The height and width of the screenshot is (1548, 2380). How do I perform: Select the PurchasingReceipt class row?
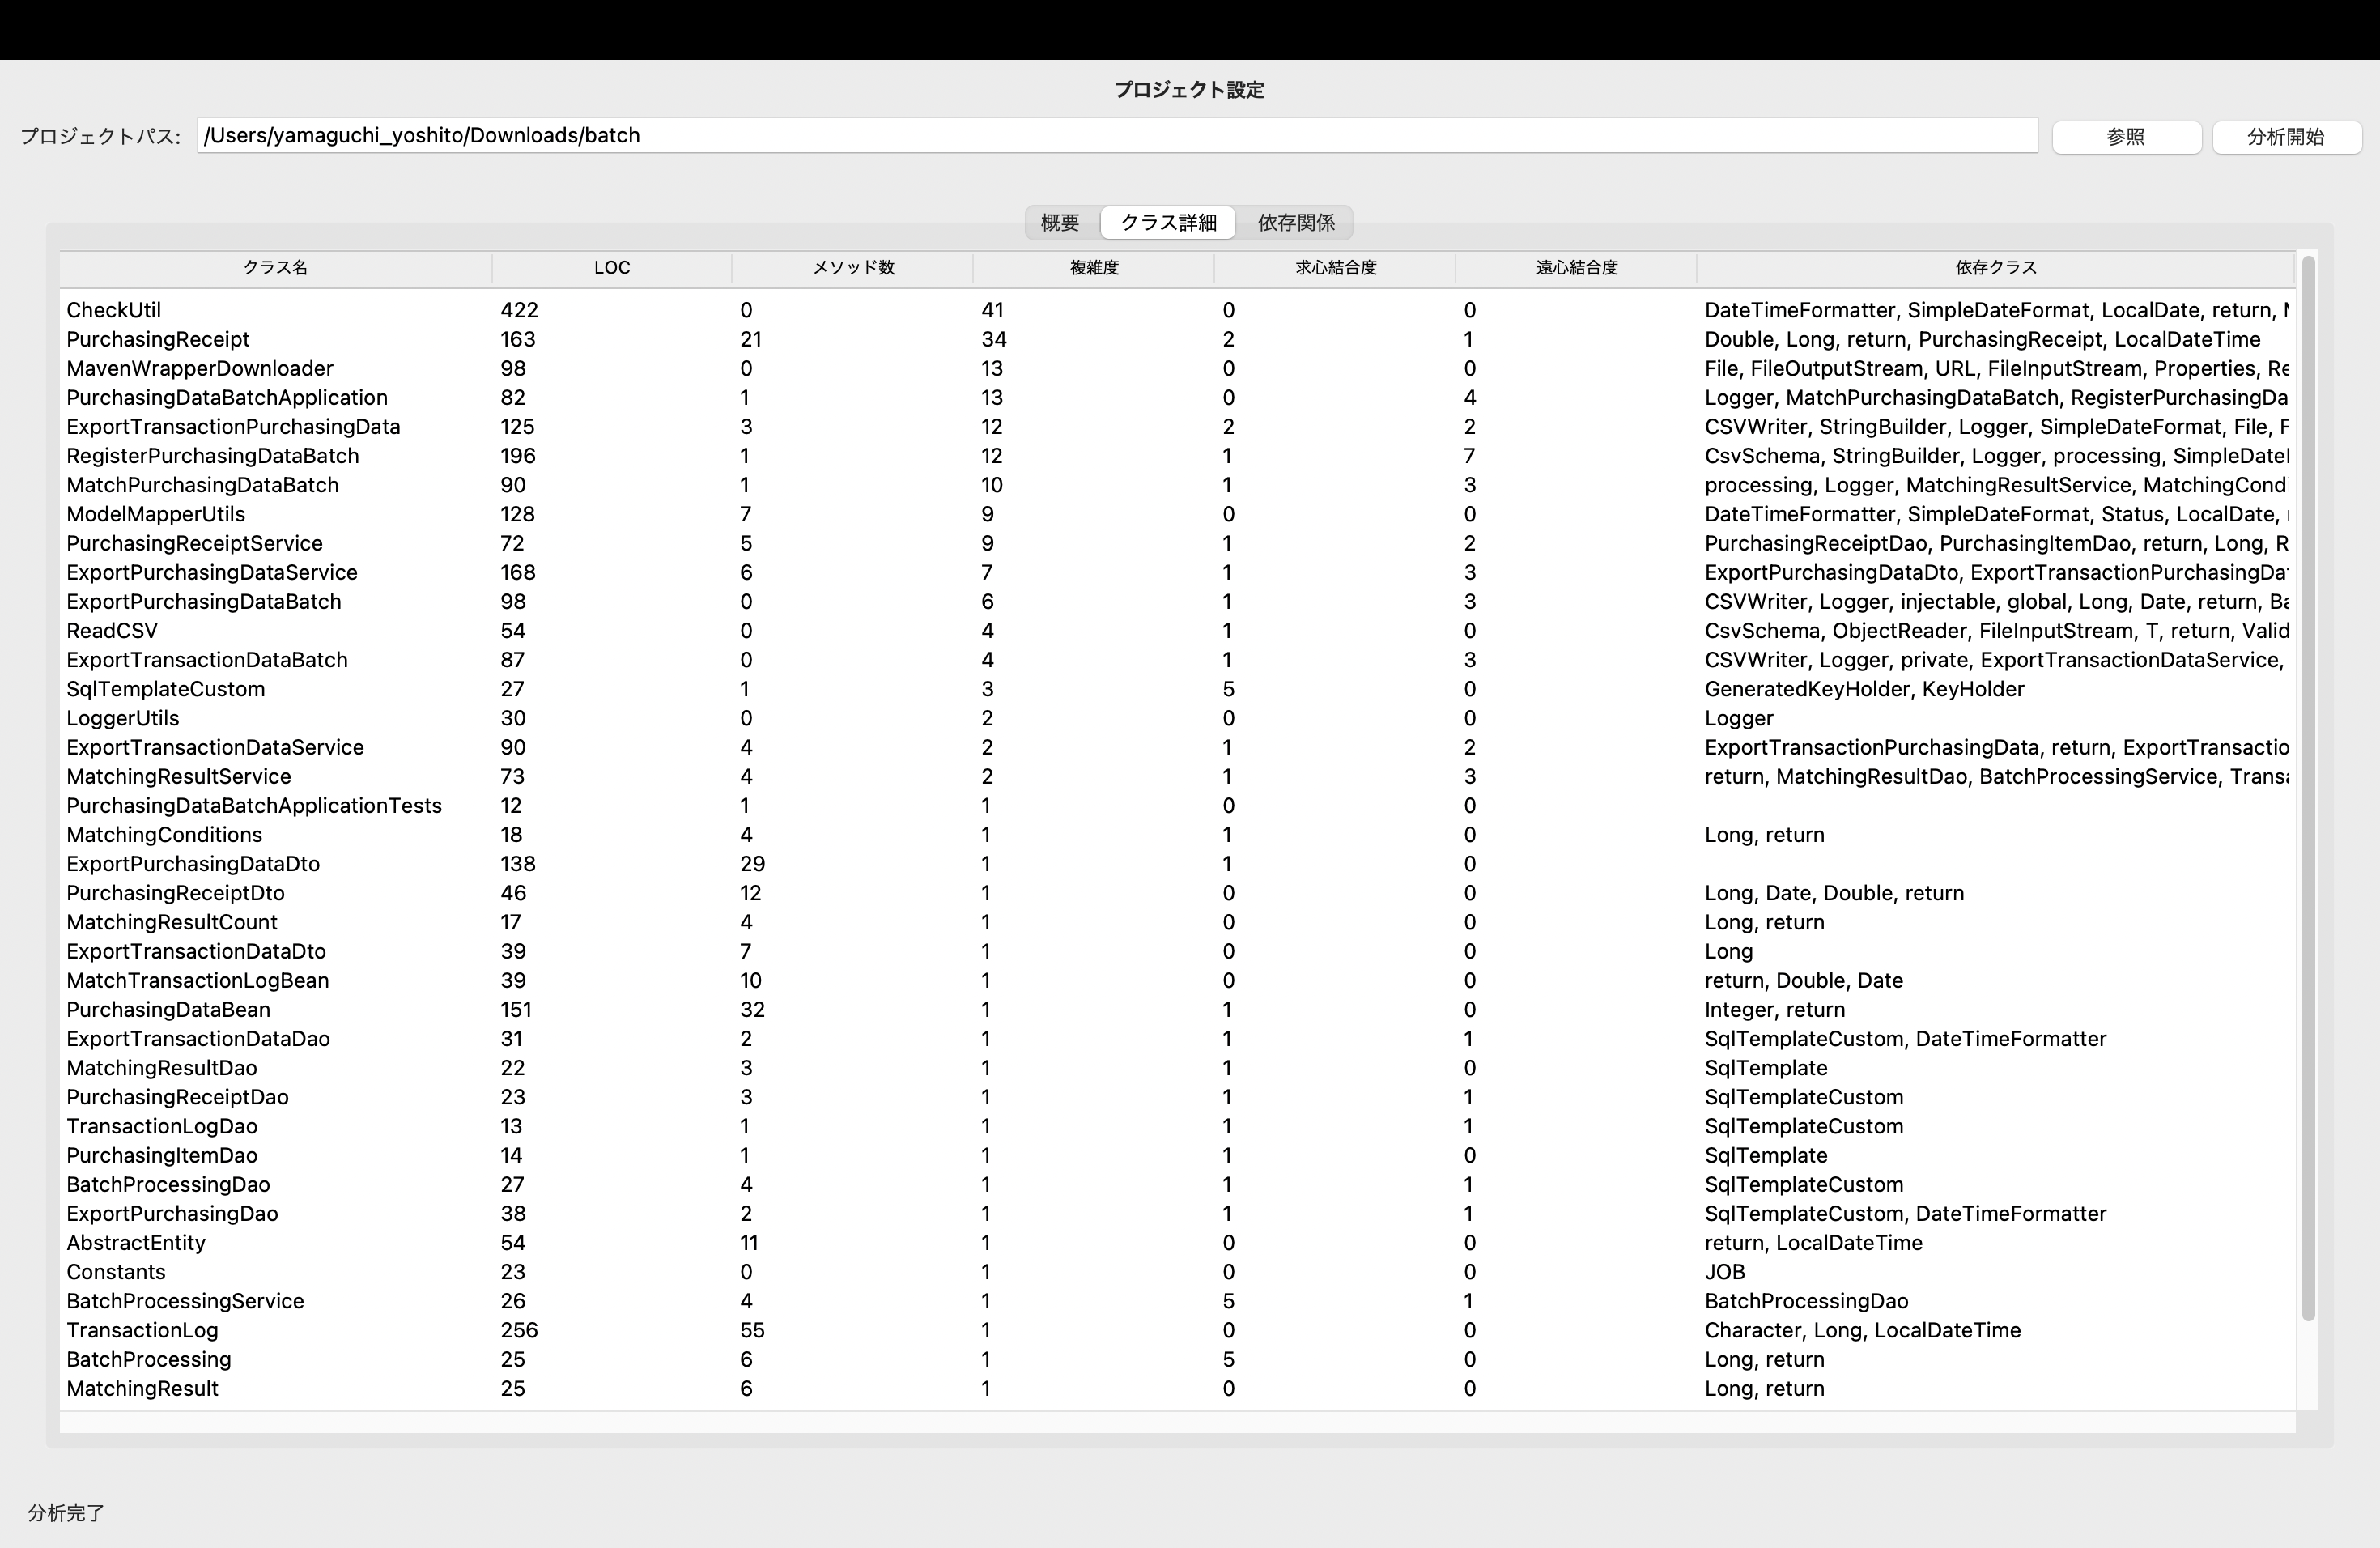(158, 339)
